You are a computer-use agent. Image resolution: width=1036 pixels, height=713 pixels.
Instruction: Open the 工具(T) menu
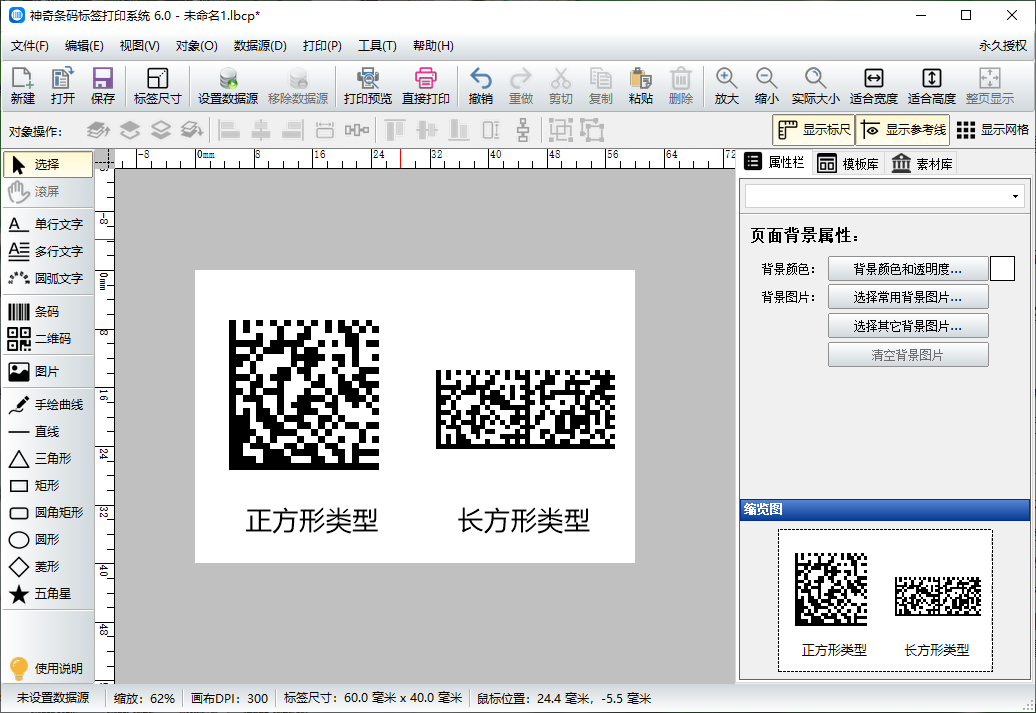coord(377,46)
